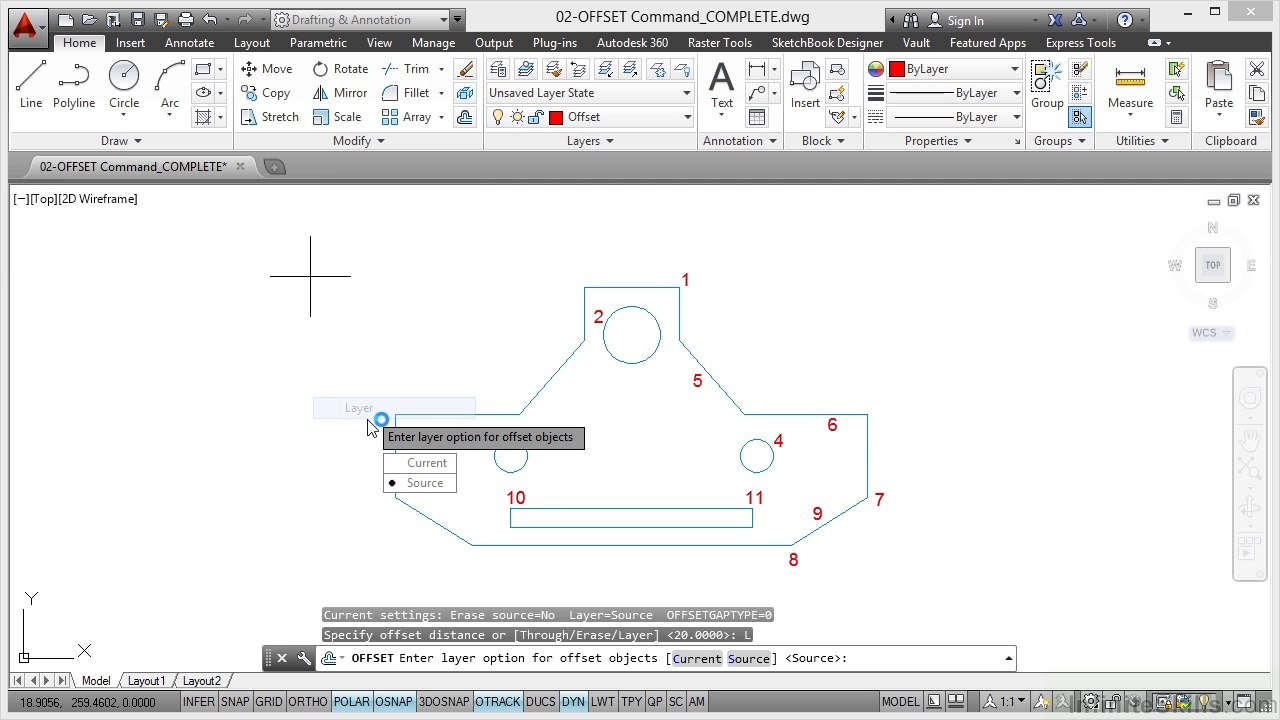Select the Source layer option
The height and width of the screenshot is (720, 1280).
(420, 483)
